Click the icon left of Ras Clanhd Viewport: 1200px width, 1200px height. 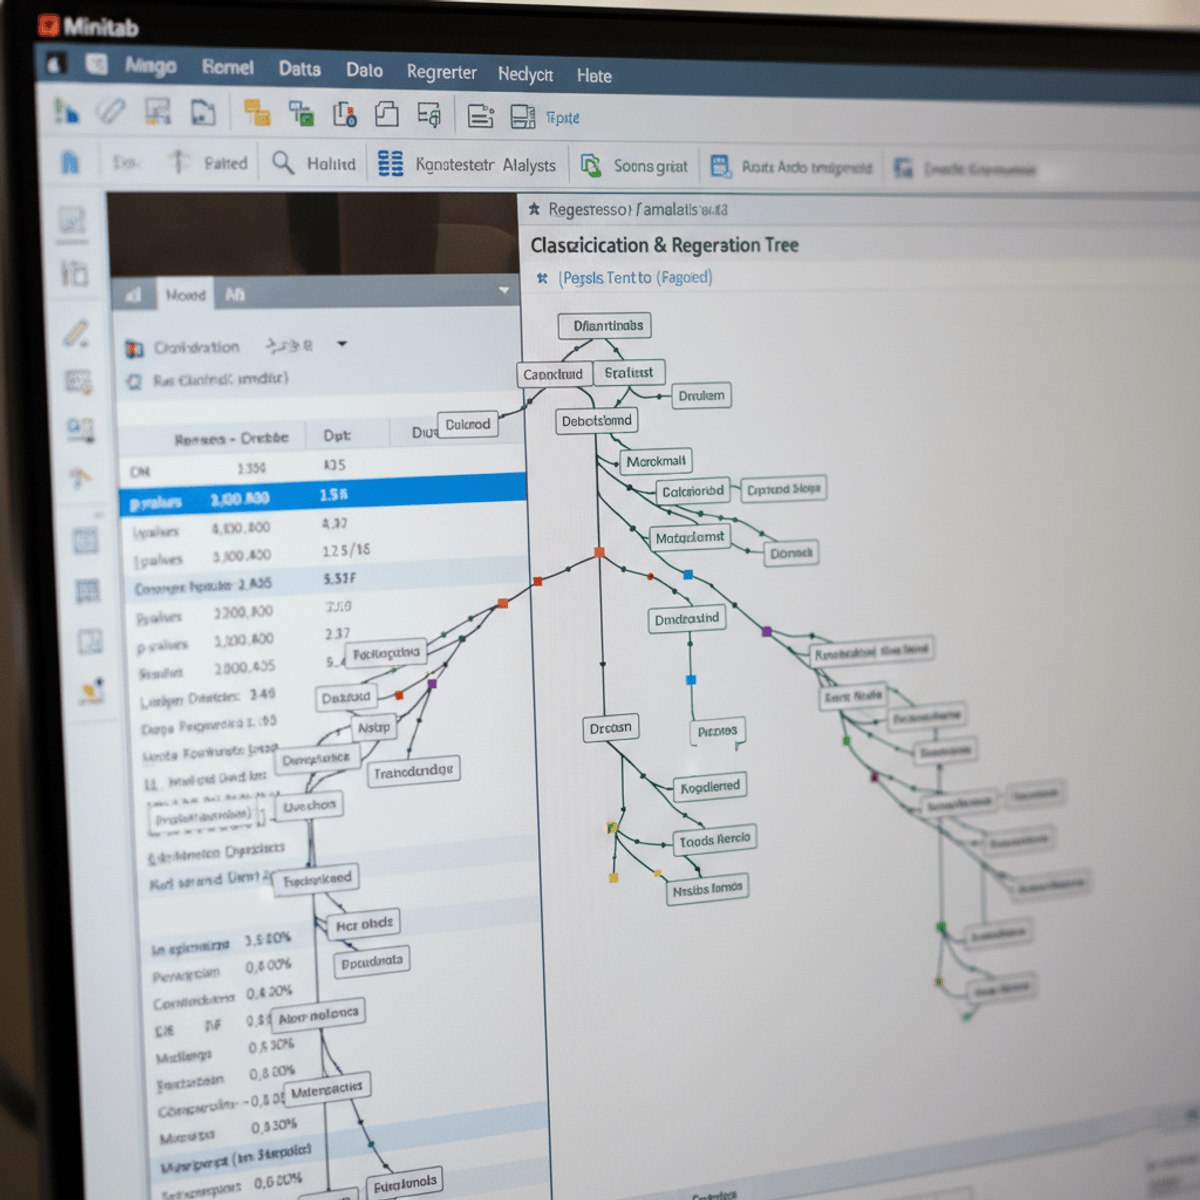pos(134,381)
